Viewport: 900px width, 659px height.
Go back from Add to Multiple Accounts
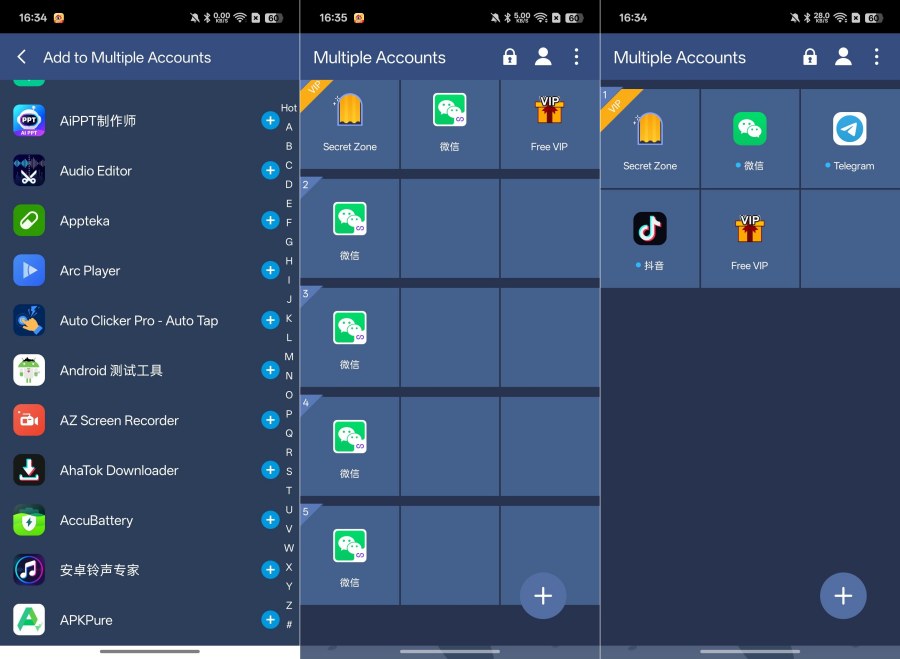22,57
